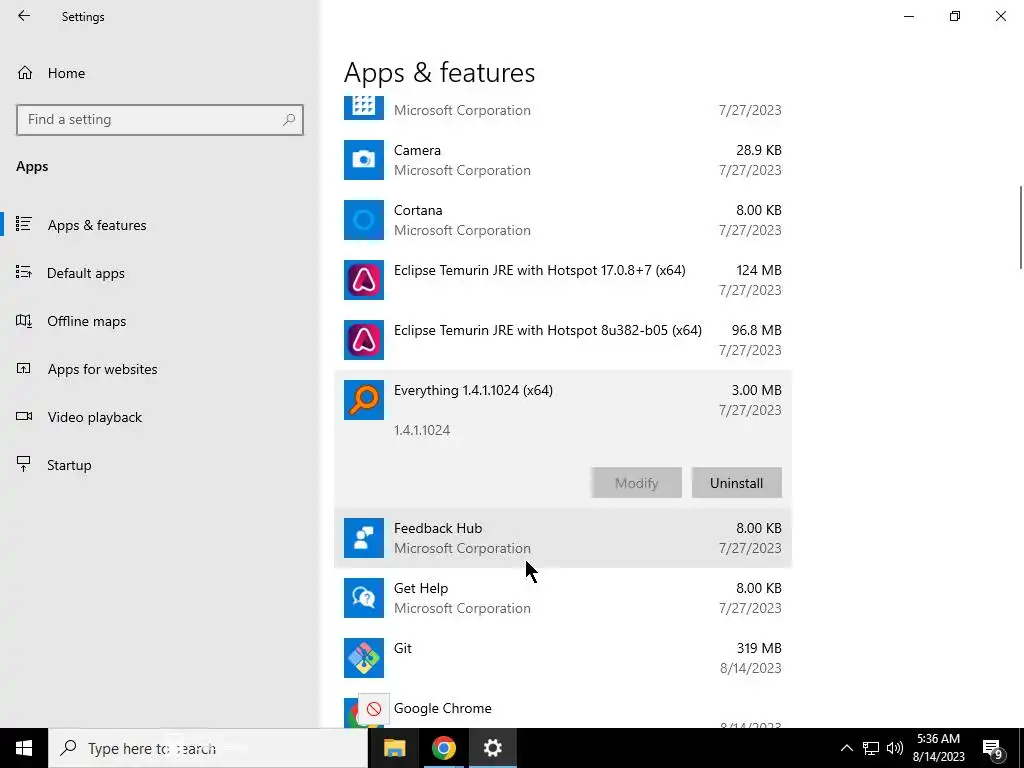Open Google Chrome from the taskbar
Screen dimensions: 1024x768
point(443,748)
